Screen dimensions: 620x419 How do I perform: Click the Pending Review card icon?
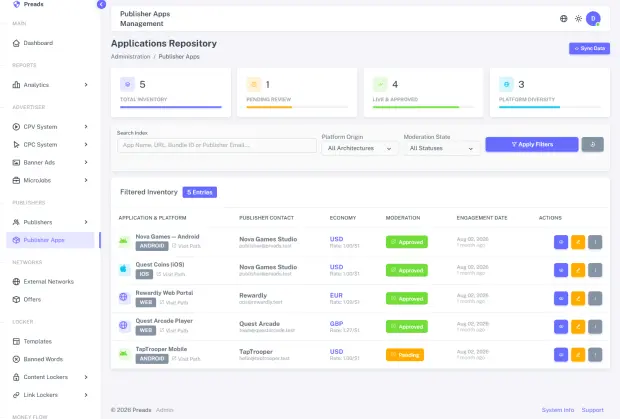pyautogui.click(x=253, y=84)
